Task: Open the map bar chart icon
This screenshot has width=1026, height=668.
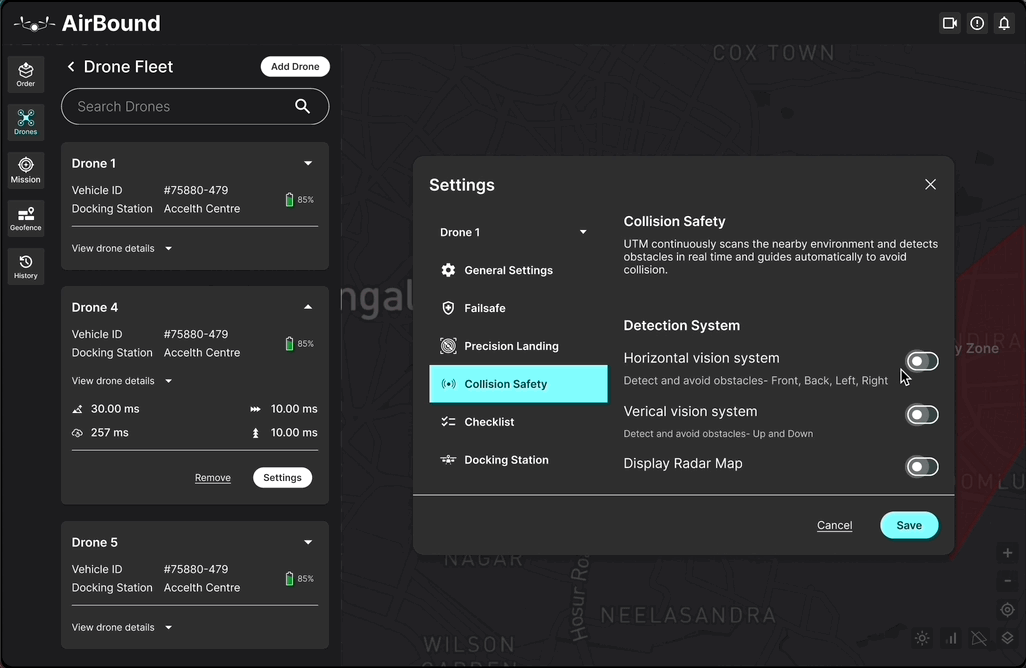Action: pos(951,638)
